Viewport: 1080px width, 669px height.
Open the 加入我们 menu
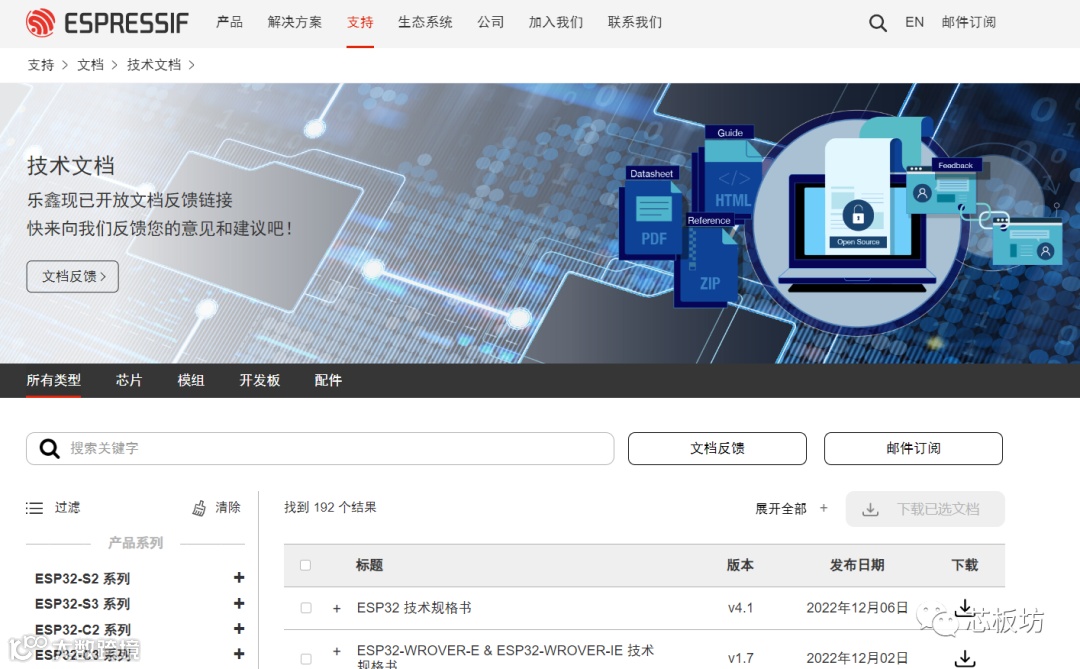point(556,22)
